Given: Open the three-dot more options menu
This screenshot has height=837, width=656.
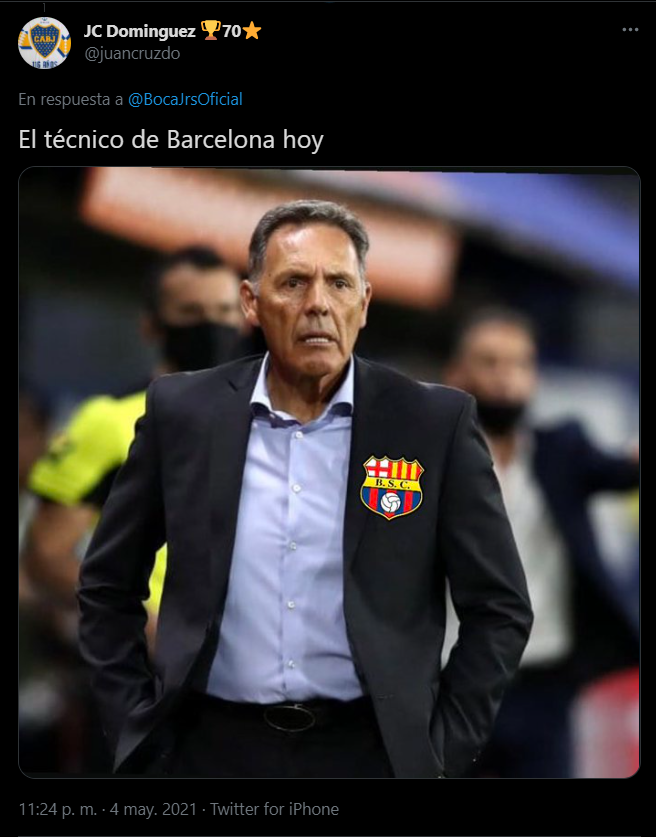Looking at the screenshot, I should 630,29.
